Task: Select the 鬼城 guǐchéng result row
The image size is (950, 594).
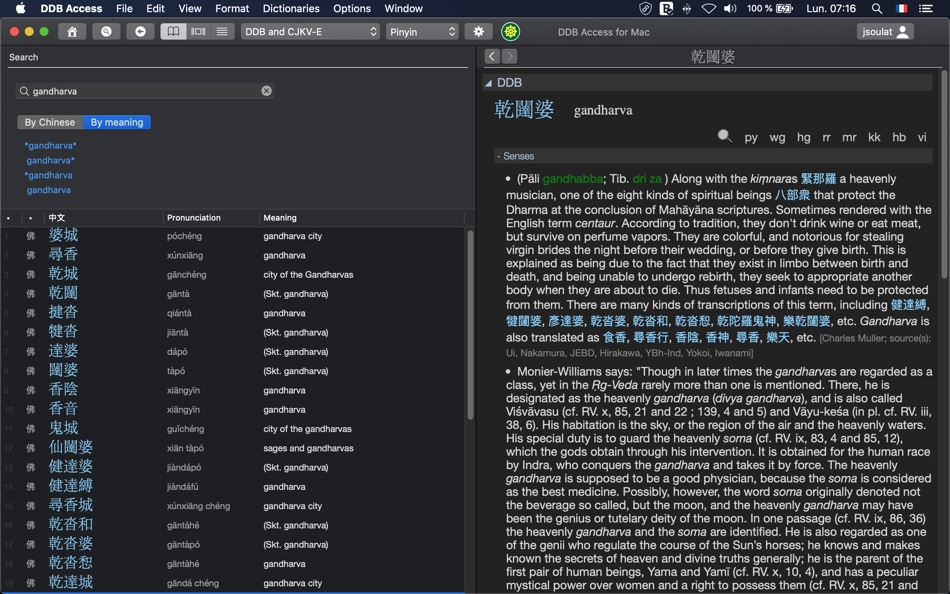Action: pyautogui.click(x=233, y=429)
